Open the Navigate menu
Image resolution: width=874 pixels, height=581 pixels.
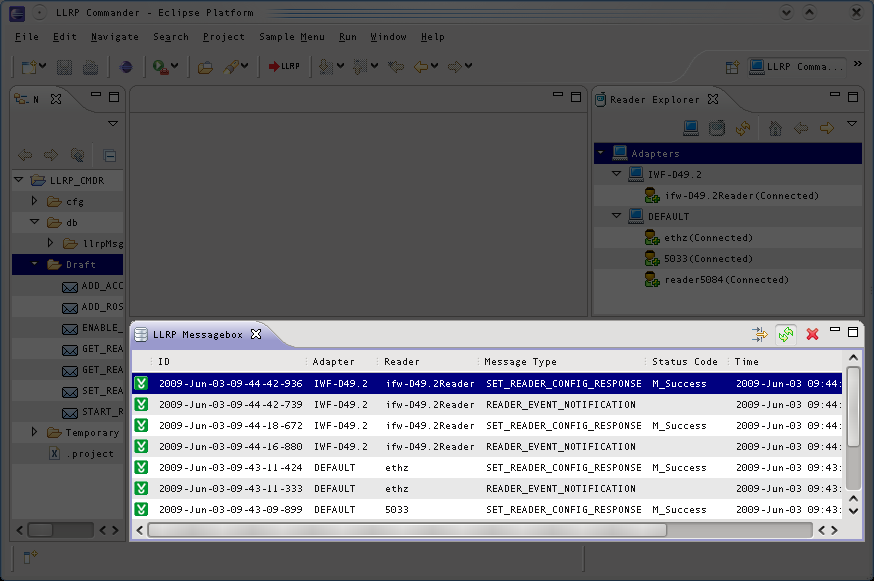click(x=115, y=37)
